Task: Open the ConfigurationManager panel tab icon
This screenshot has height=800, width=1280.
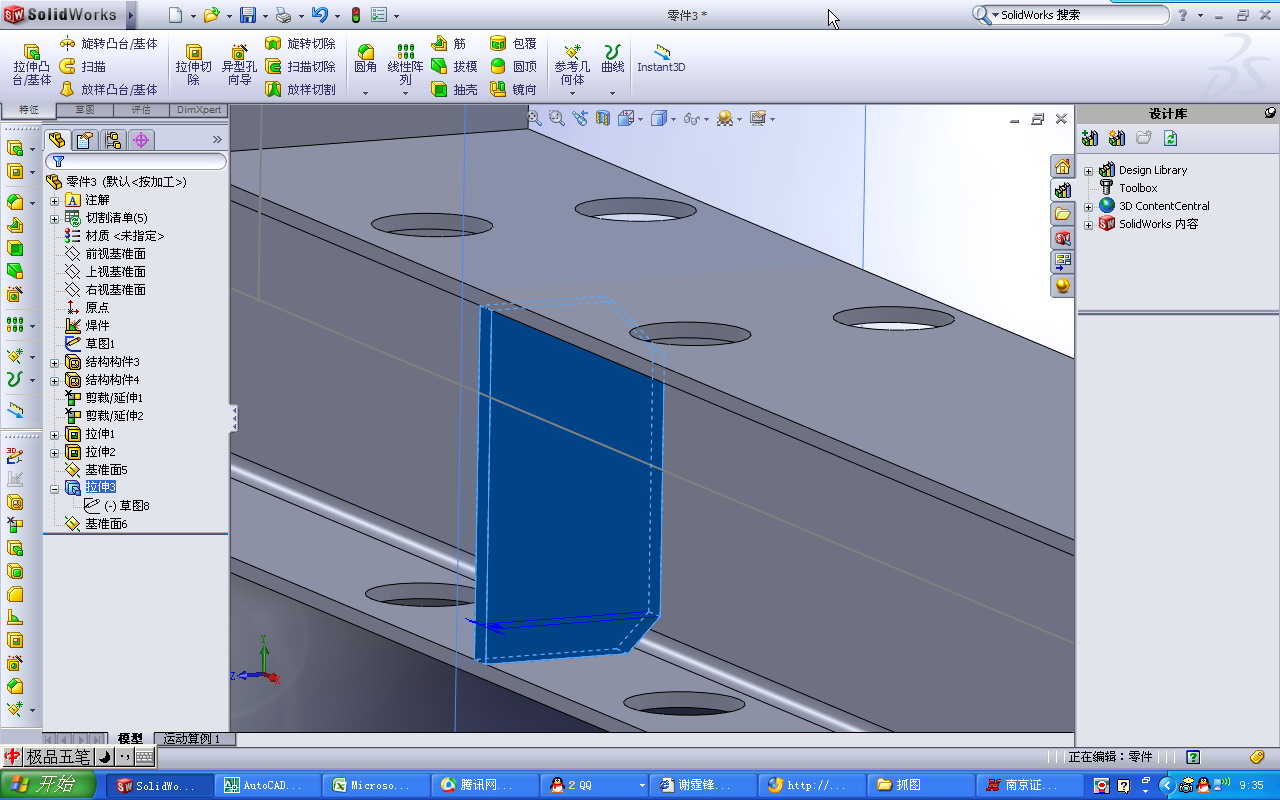Action: (113, 140)
